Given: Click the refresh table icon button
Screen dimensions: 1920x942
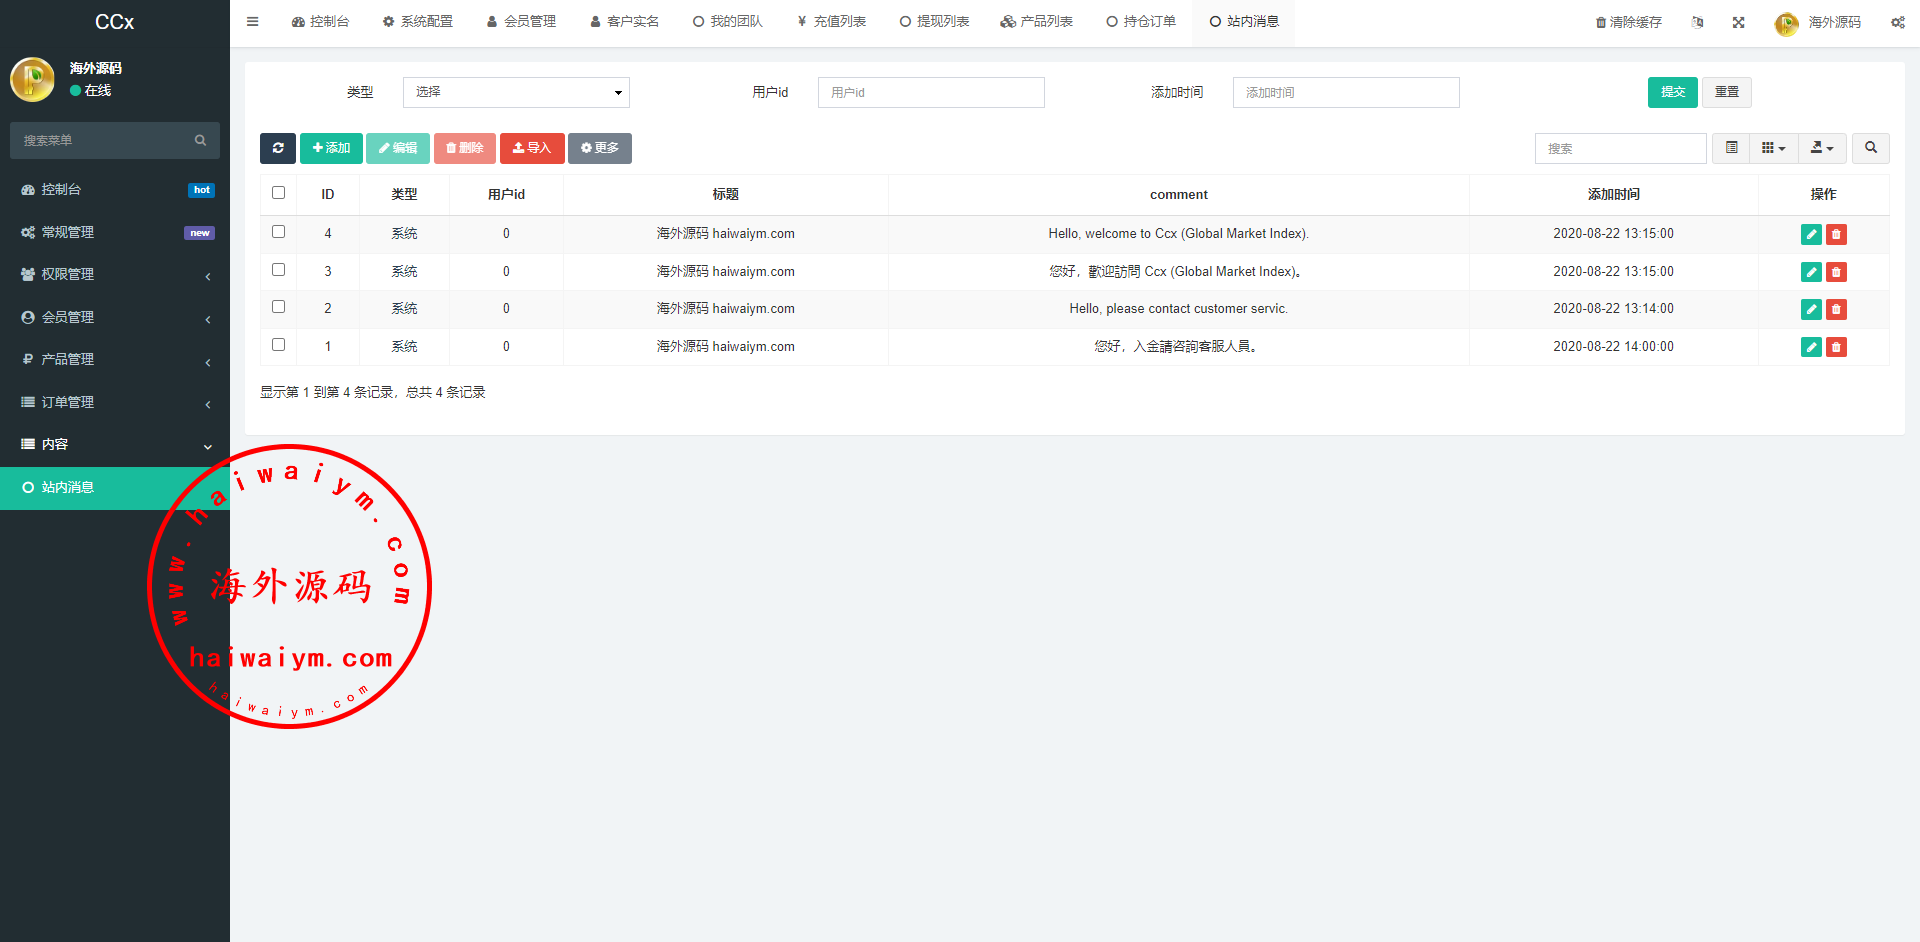Looking at the screenshot, I should 278,148.
